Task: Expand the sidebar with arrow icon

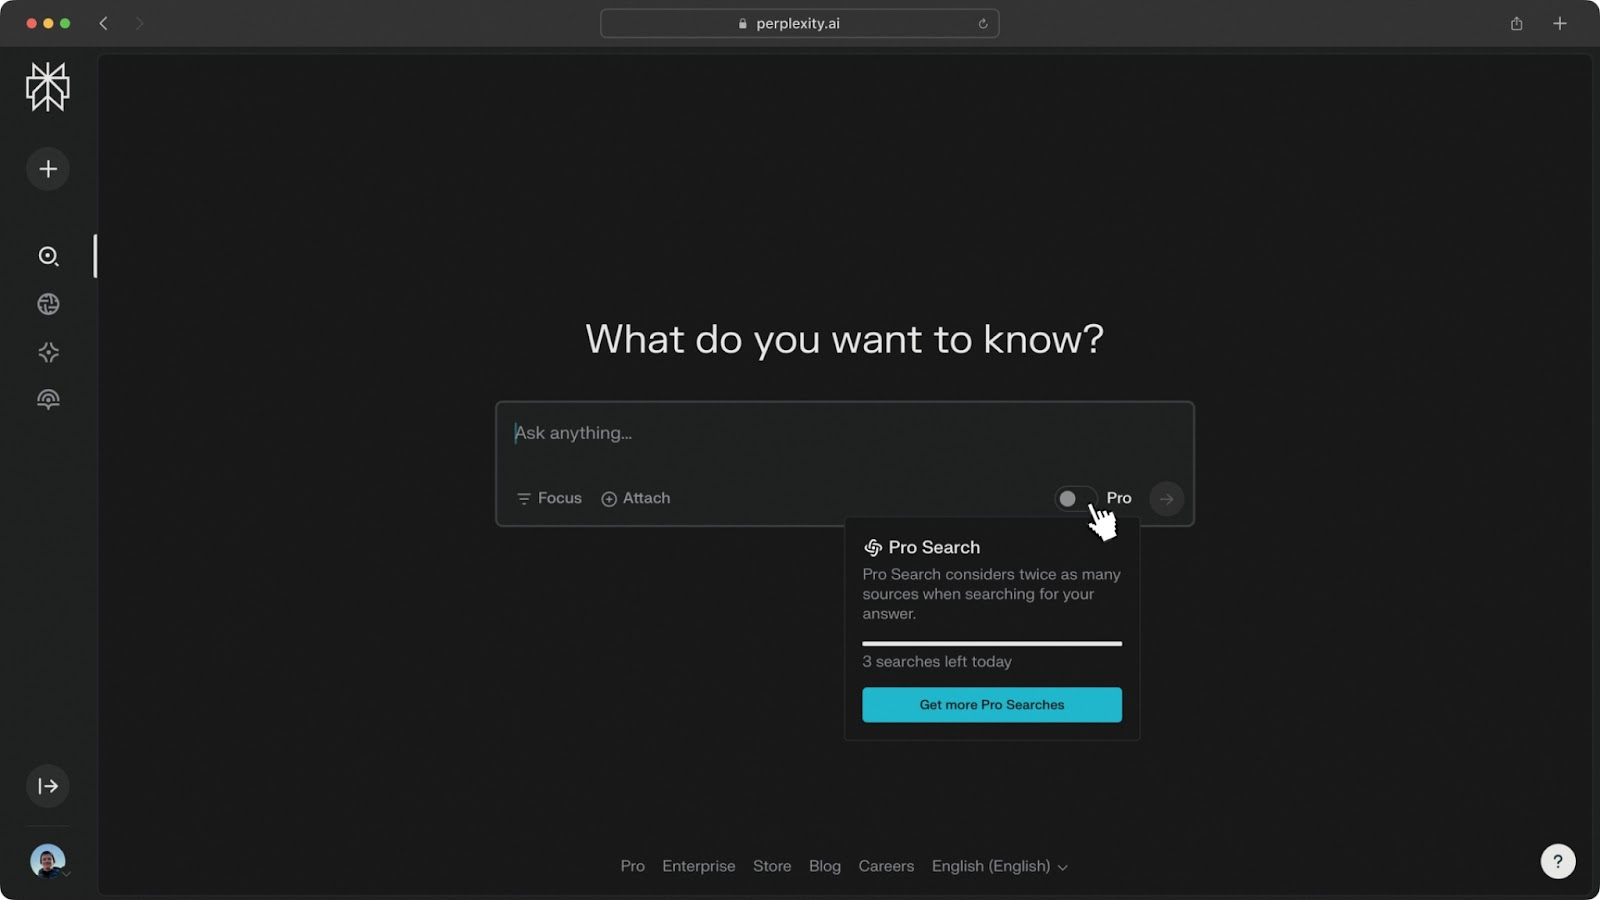Action: point(48,786)
